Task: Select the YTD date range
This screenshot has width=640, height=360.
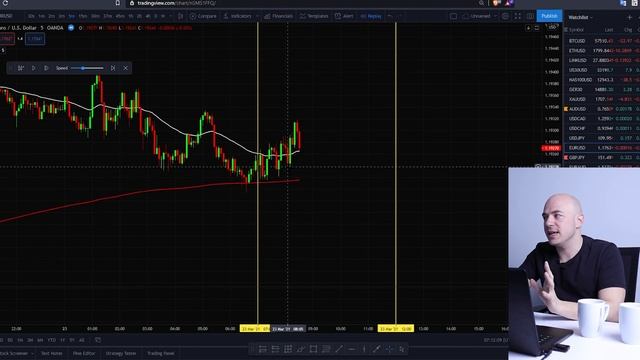Action: click(51, 340)
